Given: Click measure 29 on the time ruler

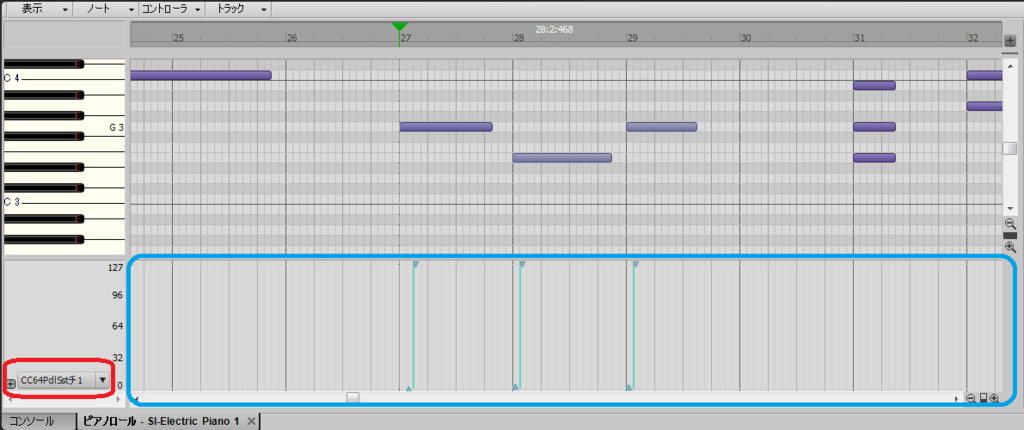Looking at the screenshot, I should click(x=632, y=39).
